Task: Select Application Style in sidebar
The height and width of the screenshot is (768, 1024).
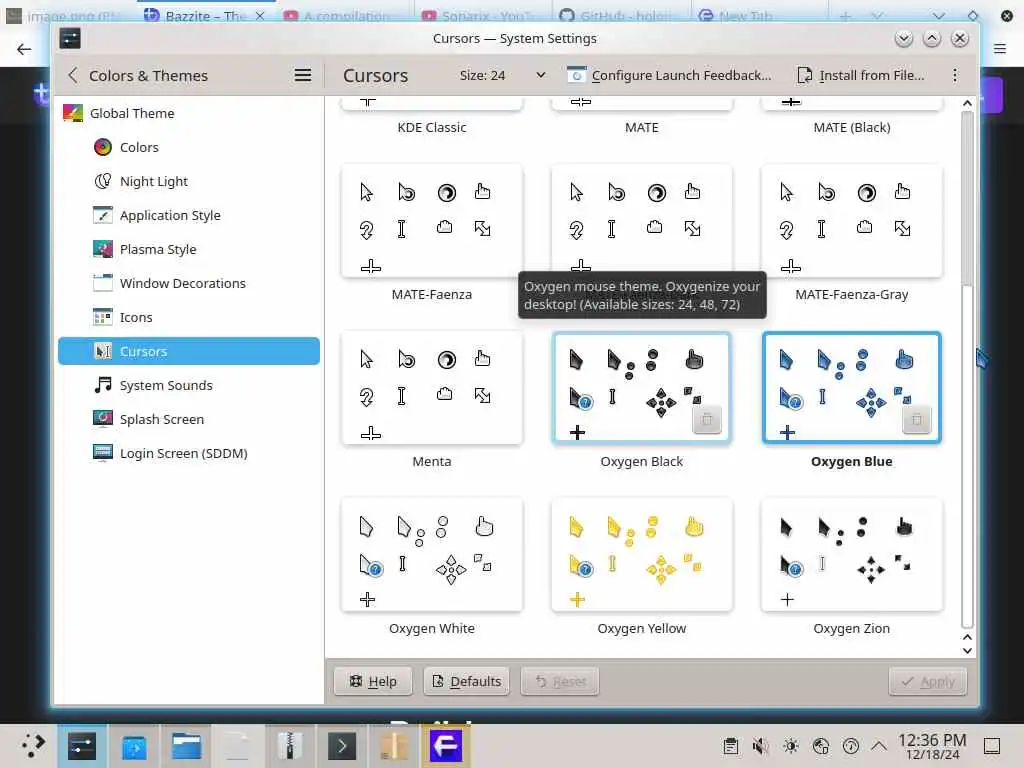Action: (189, 215)
